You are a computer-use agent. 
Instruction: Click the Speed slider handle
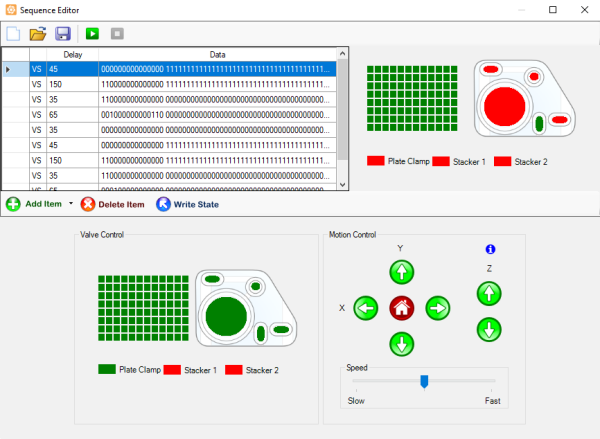(x=425, y=380)
